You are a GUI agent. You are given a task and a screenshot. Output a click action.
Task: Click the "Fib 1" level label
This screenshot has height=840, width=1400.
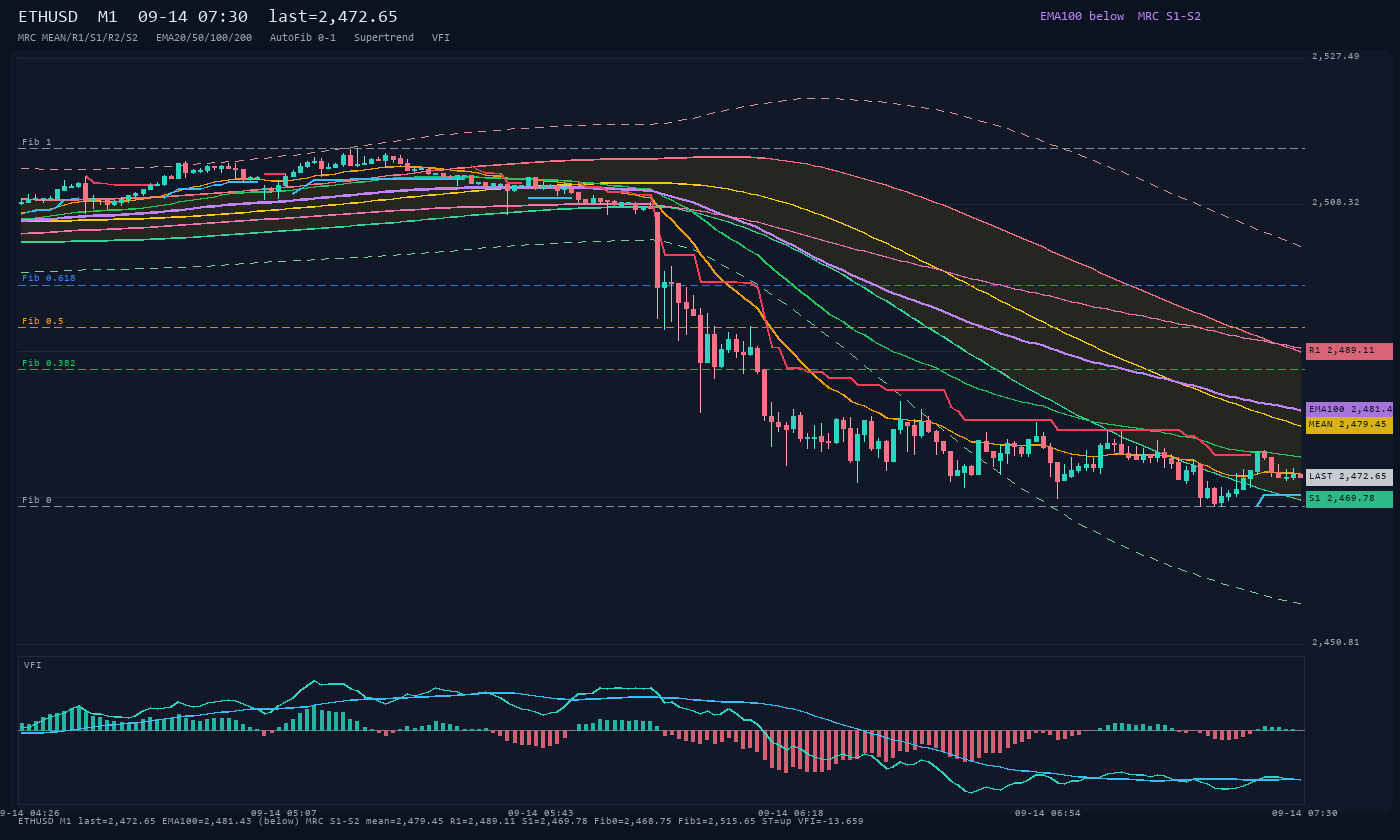(37, 142)
